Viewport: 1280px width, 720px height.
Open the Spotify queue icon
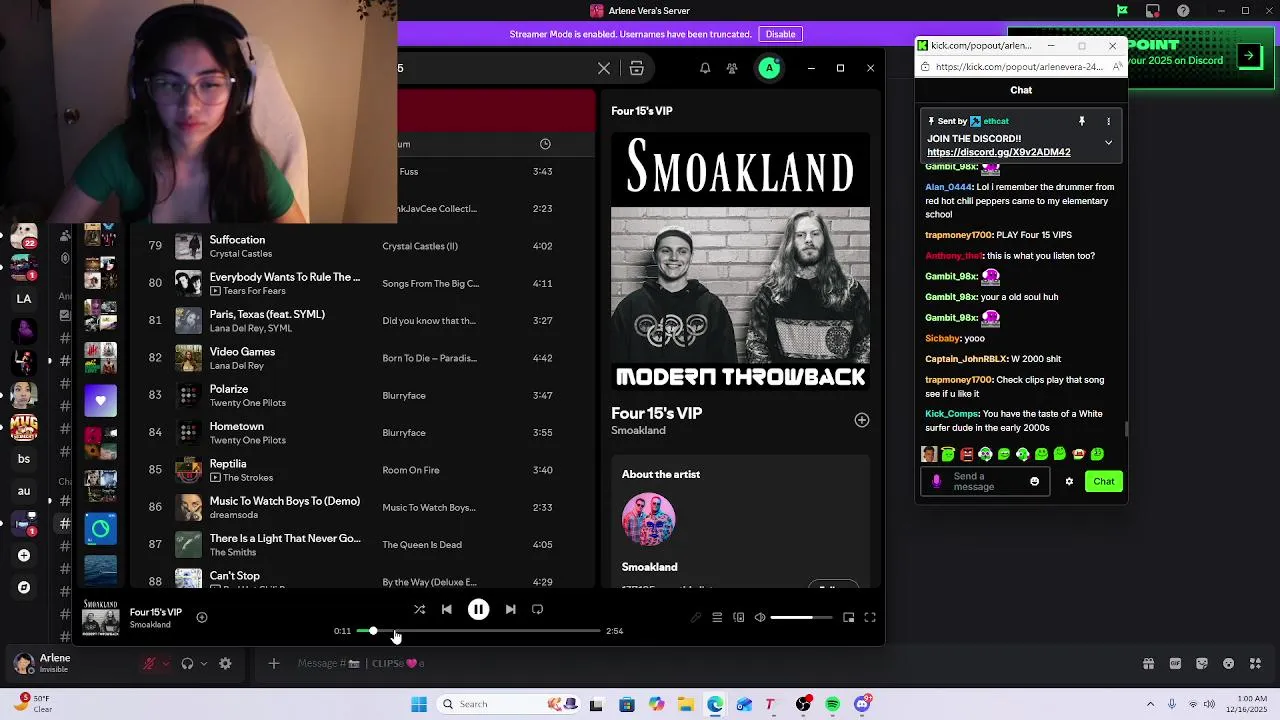(717, 618)
